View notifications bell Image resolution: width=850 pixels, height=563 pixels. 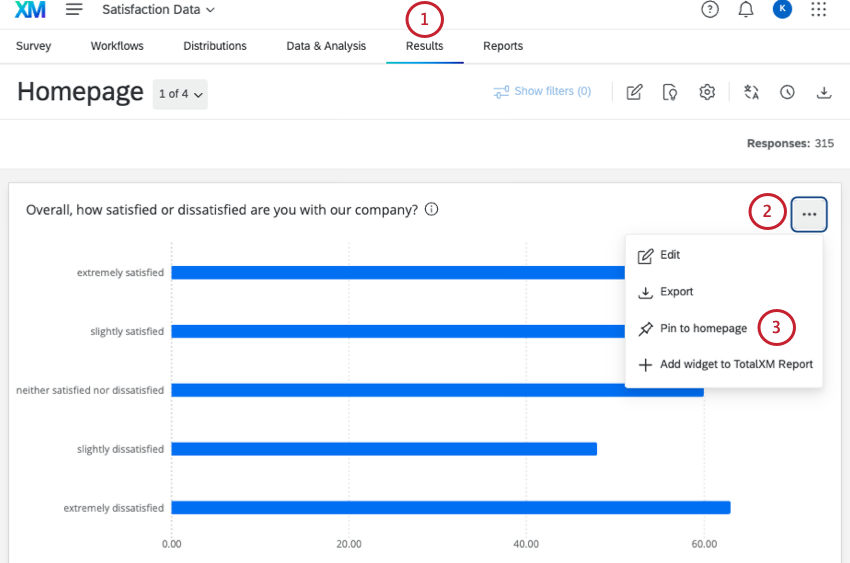tap(746, 9)
